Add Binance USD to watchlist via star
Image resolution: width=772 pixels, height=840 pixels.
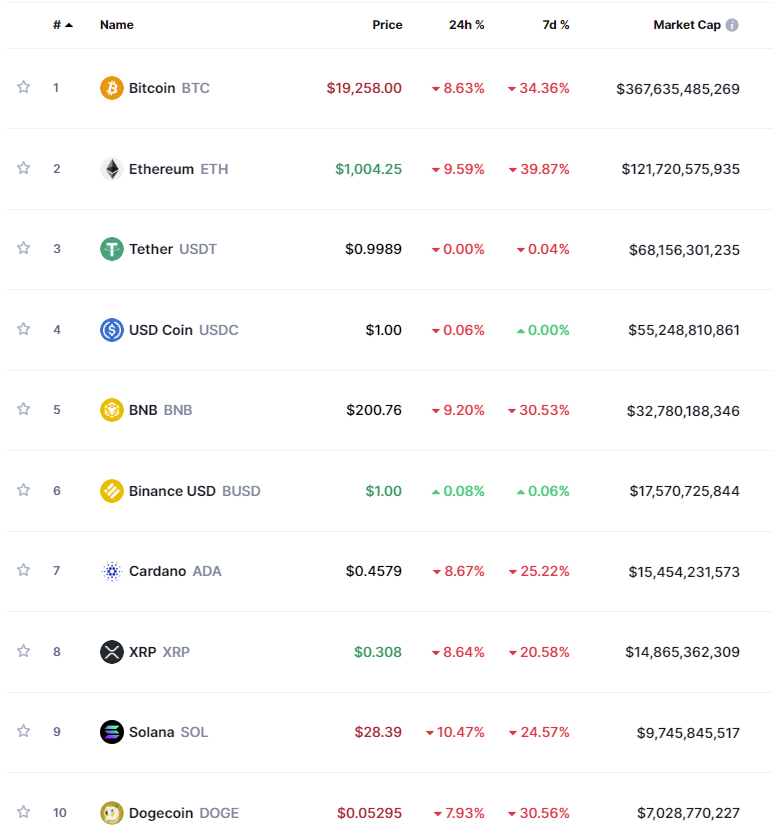[23, 490]
